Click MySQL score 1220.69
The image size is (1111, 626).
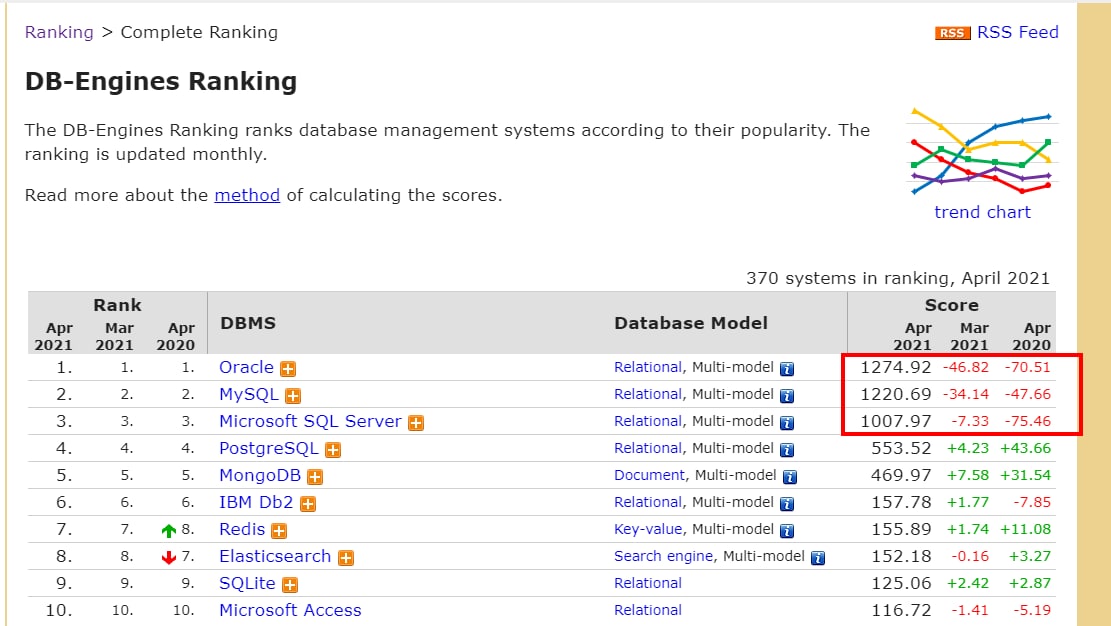pos(896,394)
